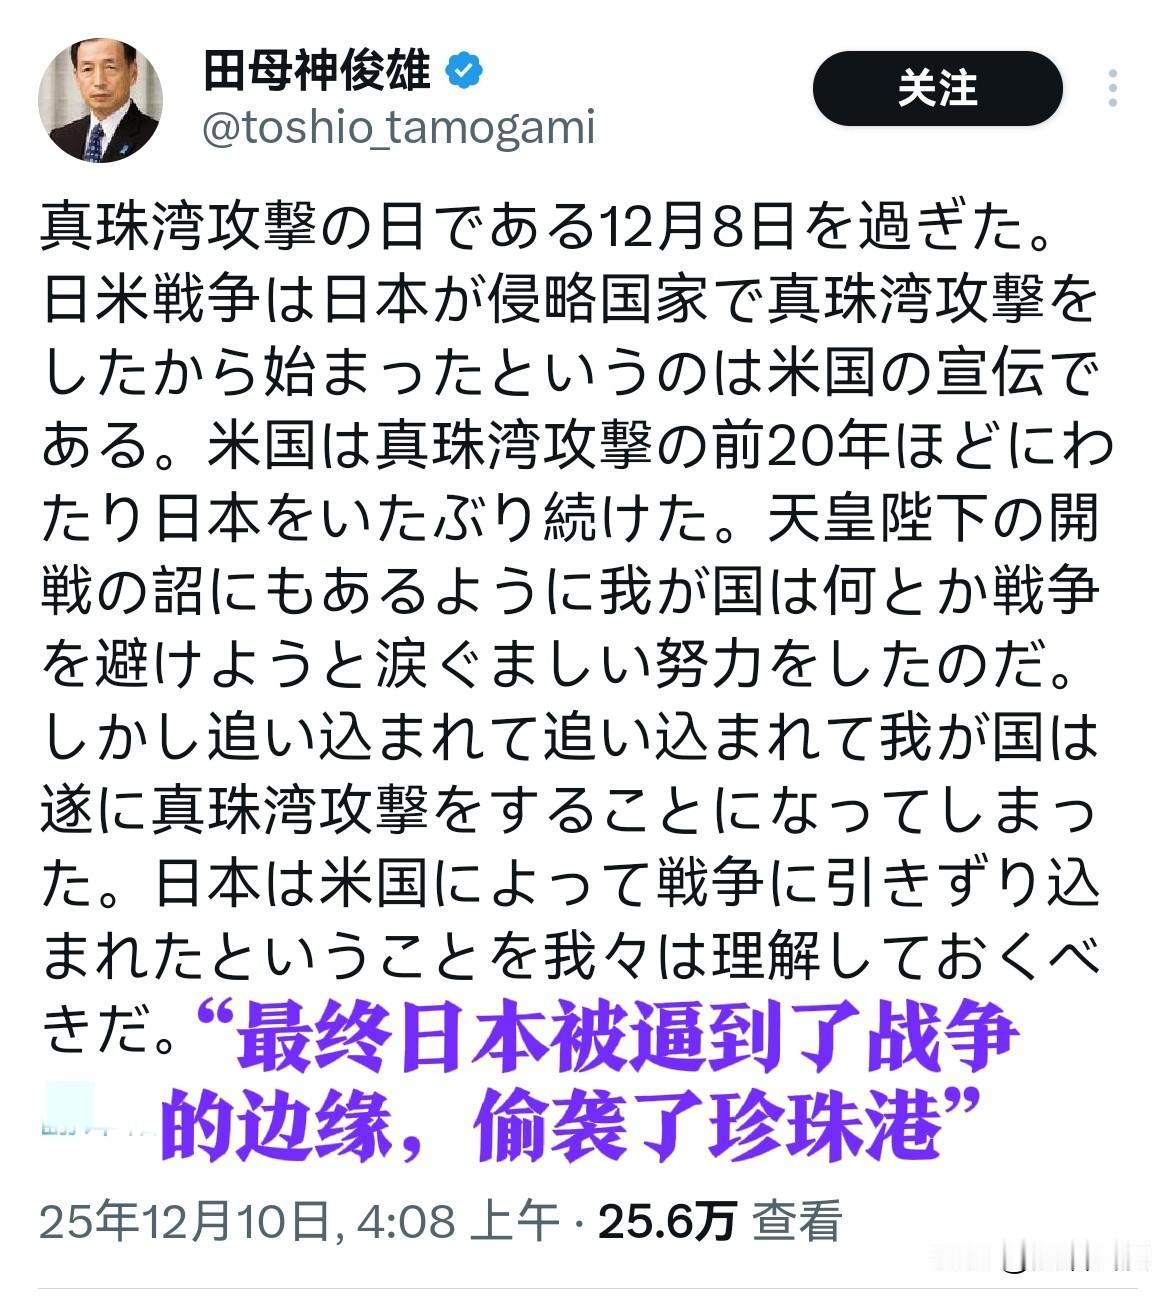Open 田母神俊雄's profile avatar photo
This screenshot has width=1176, height=1298.
100,100
